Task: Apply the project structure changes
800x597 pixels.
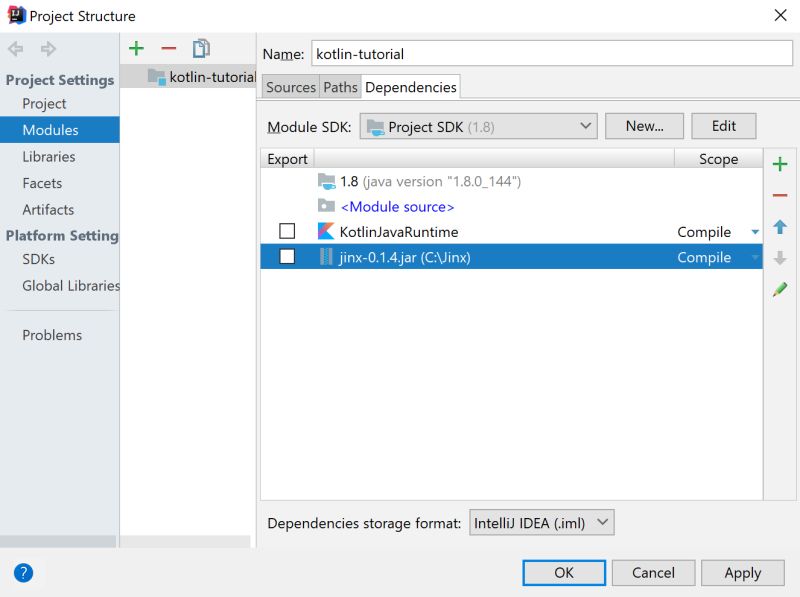Action: coord(742,572)
